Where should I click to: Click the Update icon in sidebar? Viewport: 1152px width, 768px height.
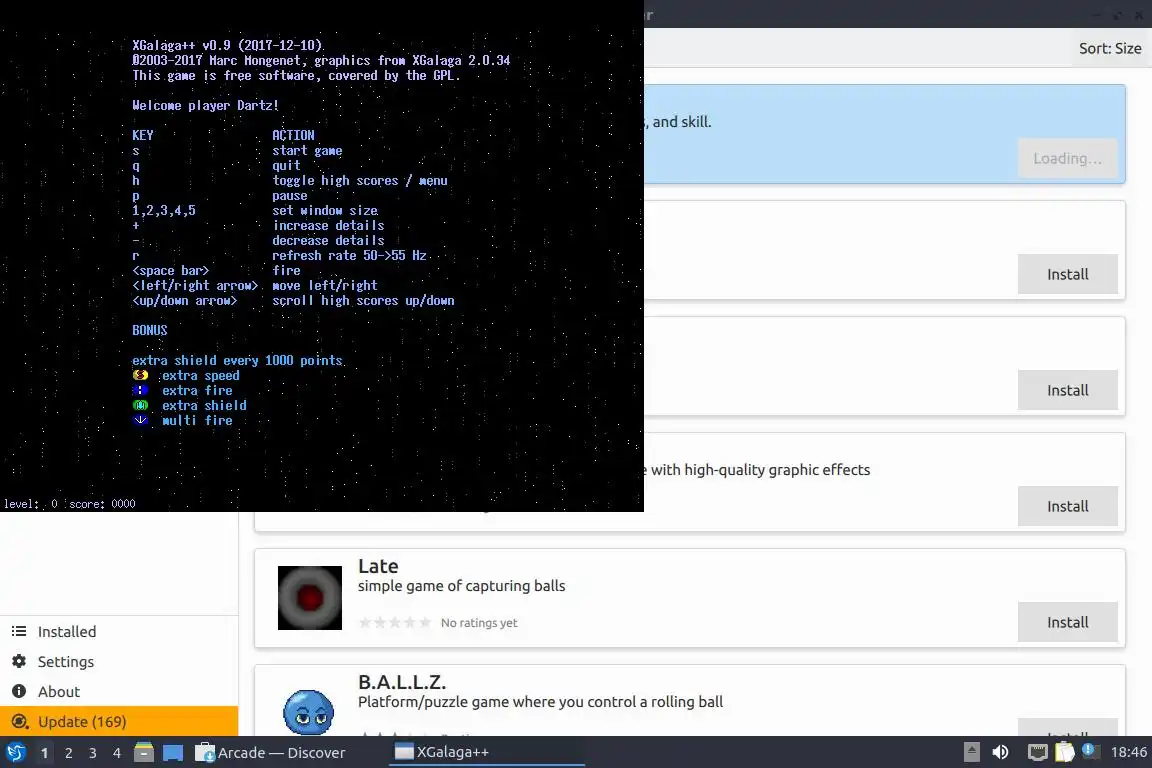tap(21, 722)
